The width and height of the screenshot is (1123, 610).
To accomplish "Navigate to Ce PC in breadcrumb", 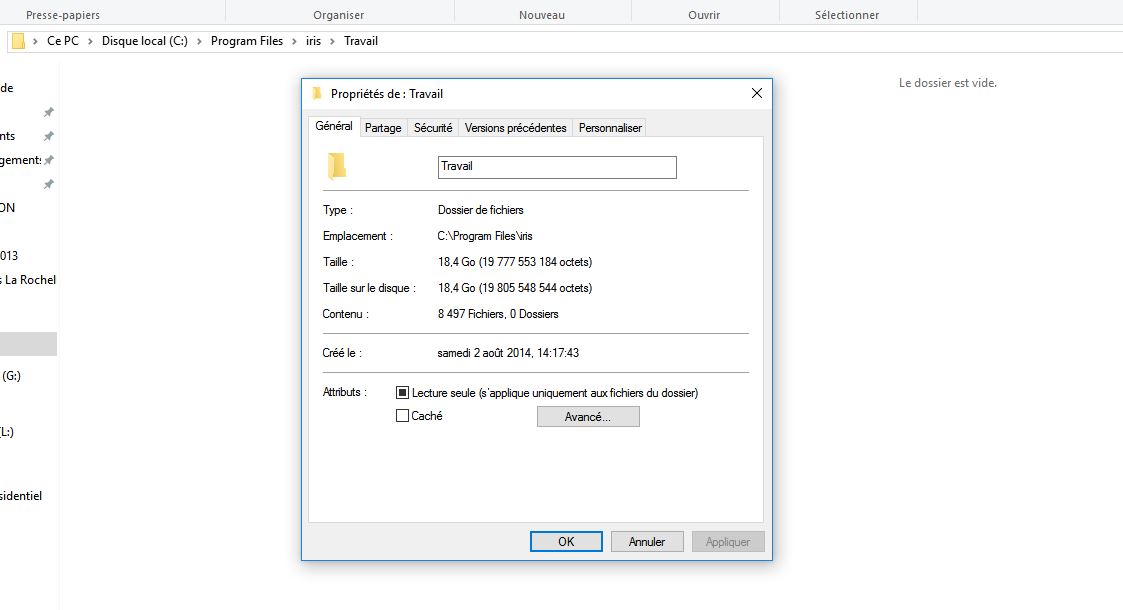I will [x=63, y=41].
